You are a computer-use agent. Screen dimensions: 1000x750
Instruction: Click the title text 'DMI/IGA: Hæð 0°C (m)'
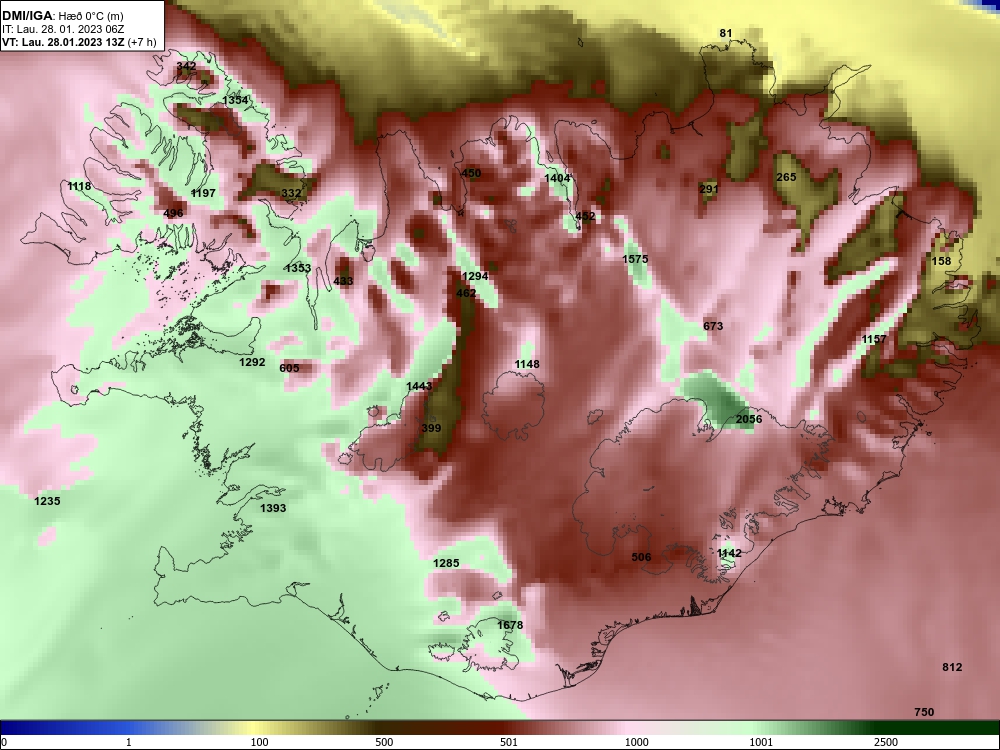62,16
